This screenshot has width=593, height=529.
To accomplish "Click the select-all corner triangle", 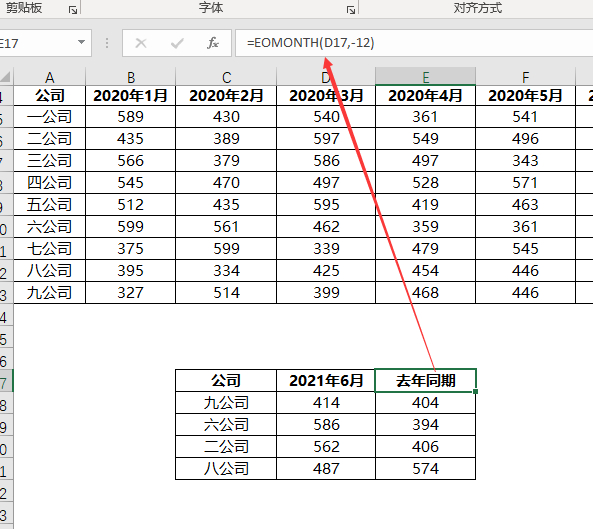I will click(6, 77).
